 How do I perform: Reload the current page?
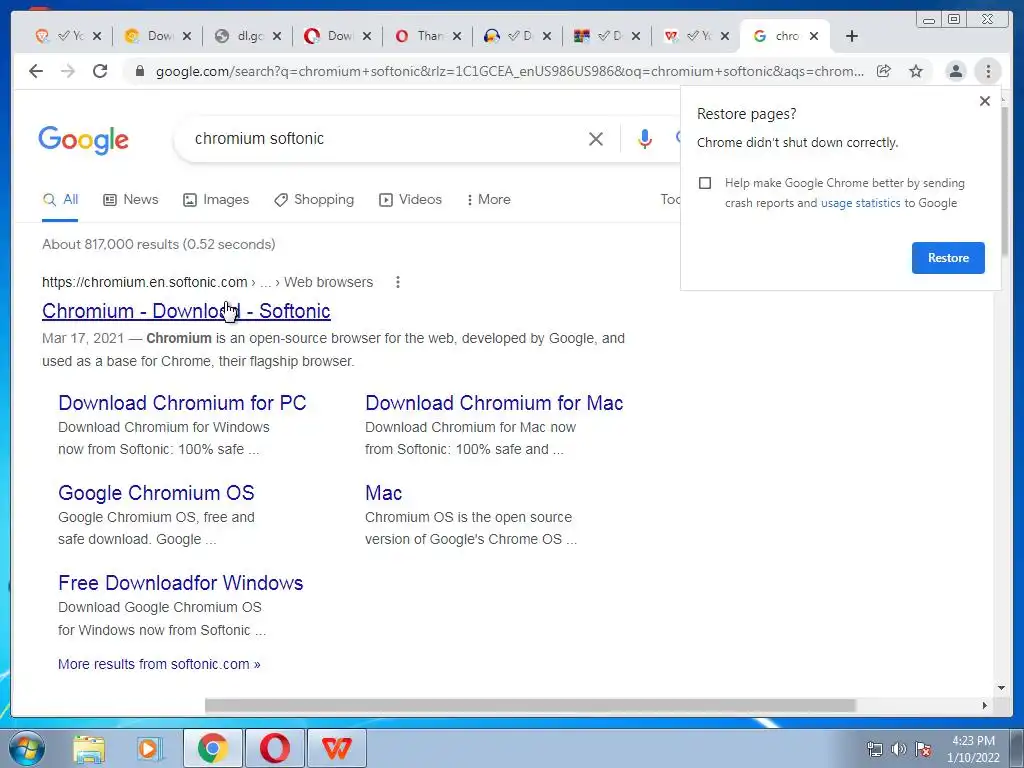tap(100, 71)
